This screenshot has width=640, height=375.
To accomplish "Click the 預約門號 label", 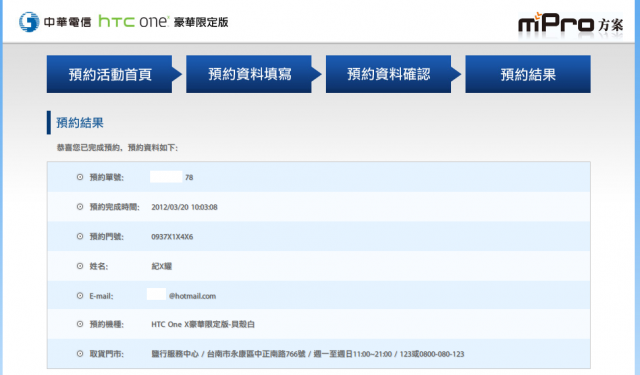I will point(107,237).
